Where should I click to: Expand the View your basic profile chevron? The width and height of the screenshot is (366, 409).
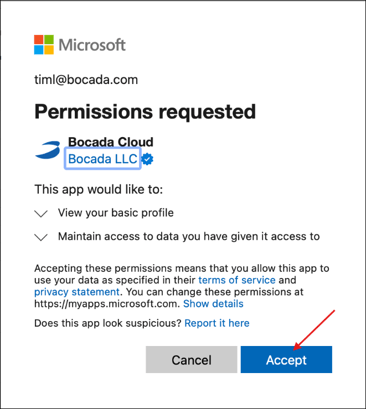point(41,213)
